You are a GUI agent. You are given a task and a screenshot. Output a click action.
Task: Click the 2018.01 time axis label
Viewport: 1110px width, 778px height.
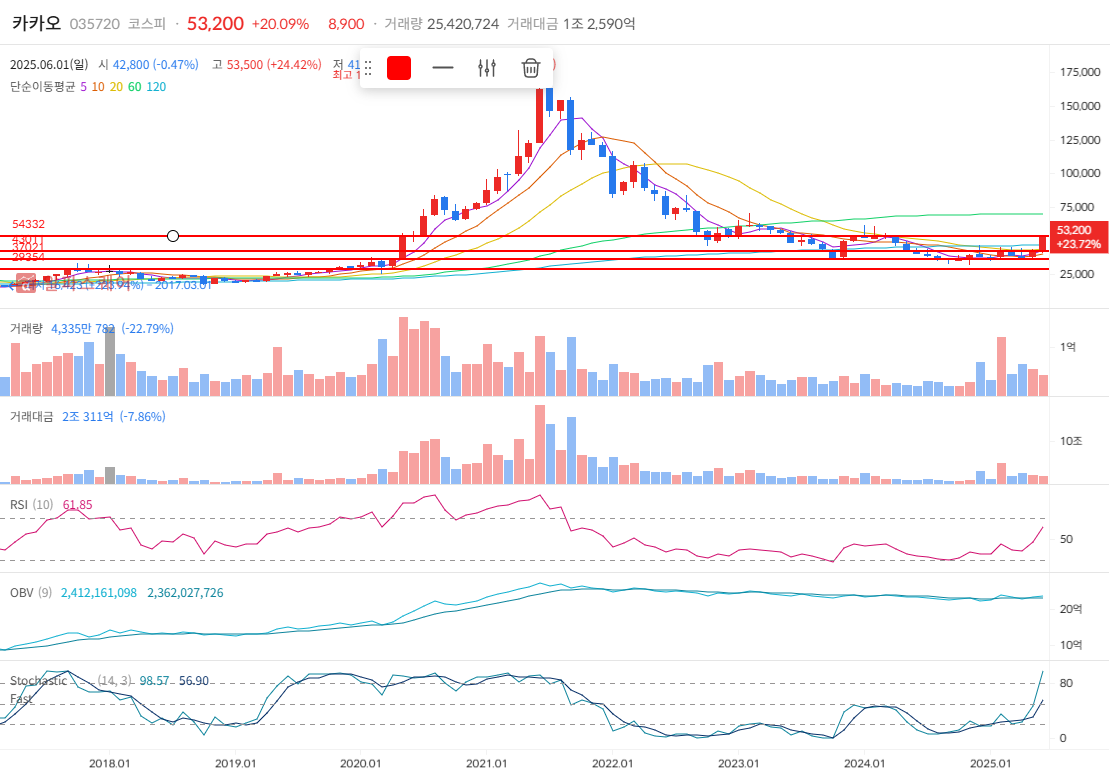[x=110, y=763]
